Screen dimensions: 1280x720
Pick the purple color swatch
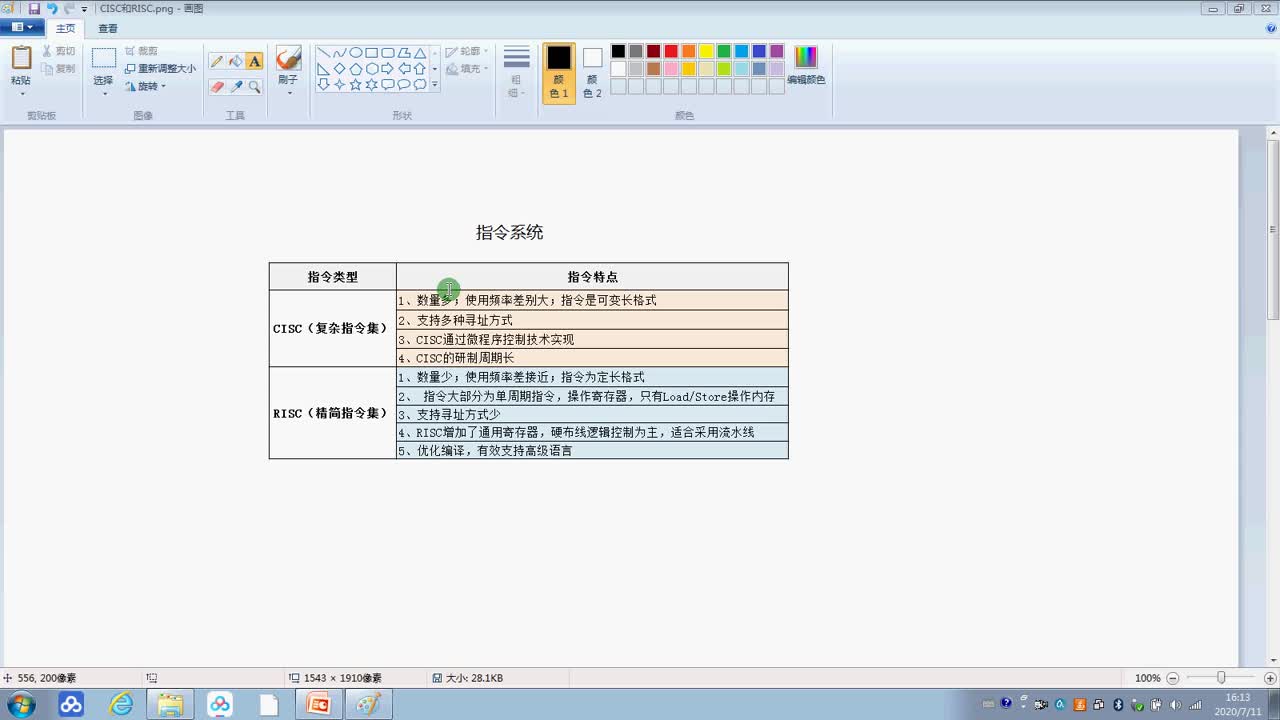click(777, 51)
